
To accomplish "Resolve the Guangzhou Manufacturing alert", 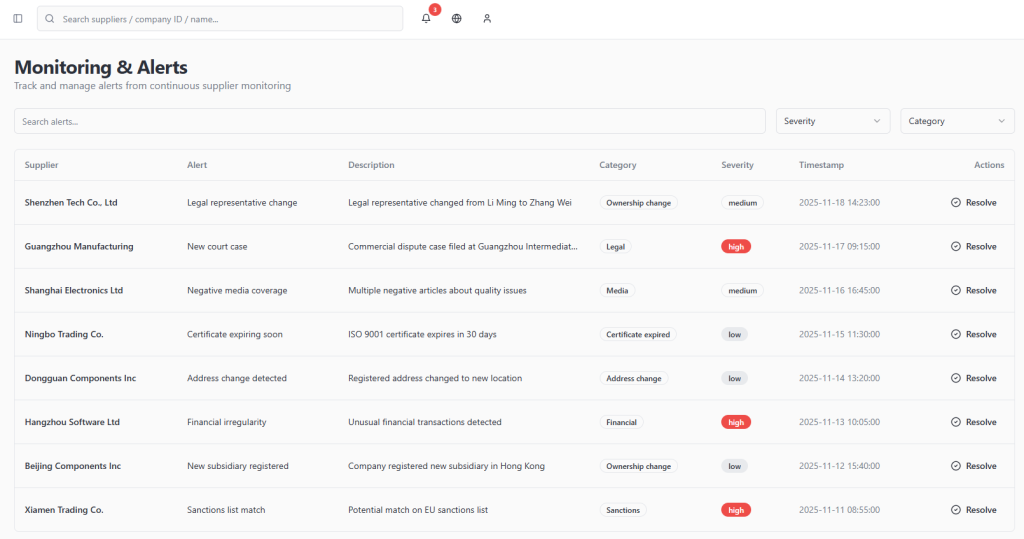I will [974, 246].
